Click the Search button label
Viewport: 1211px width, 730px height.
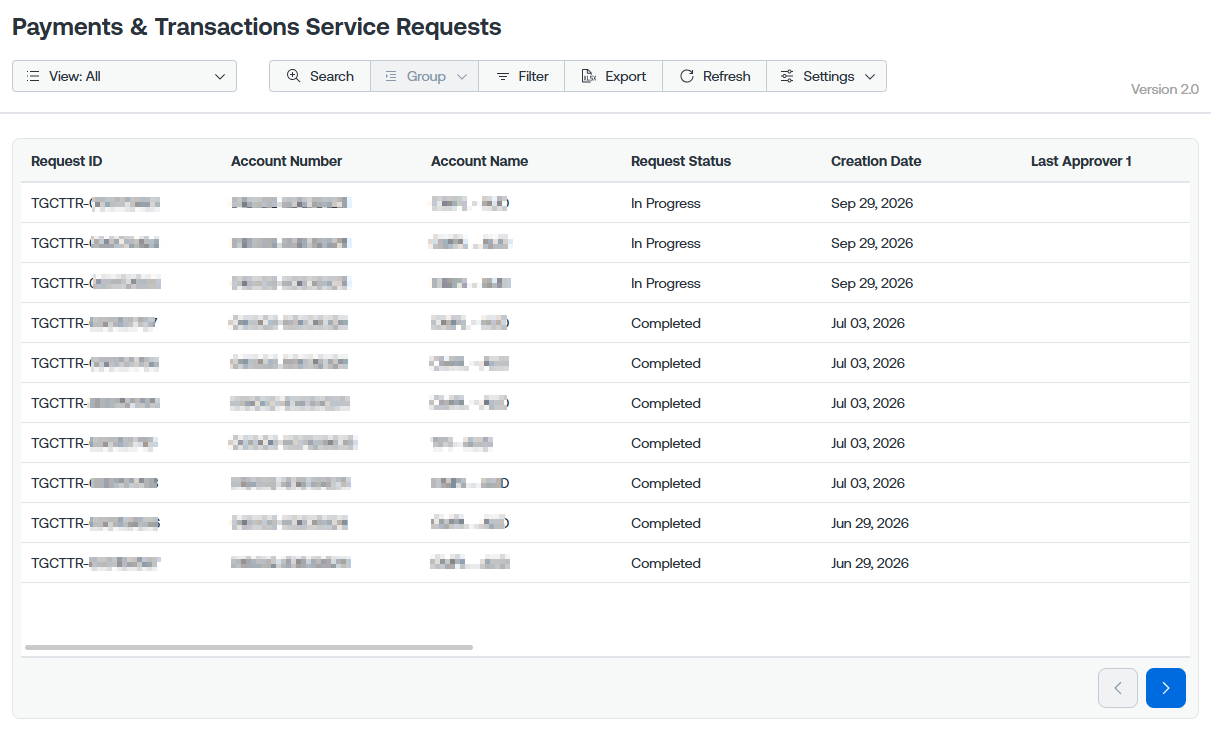[332, 76]
